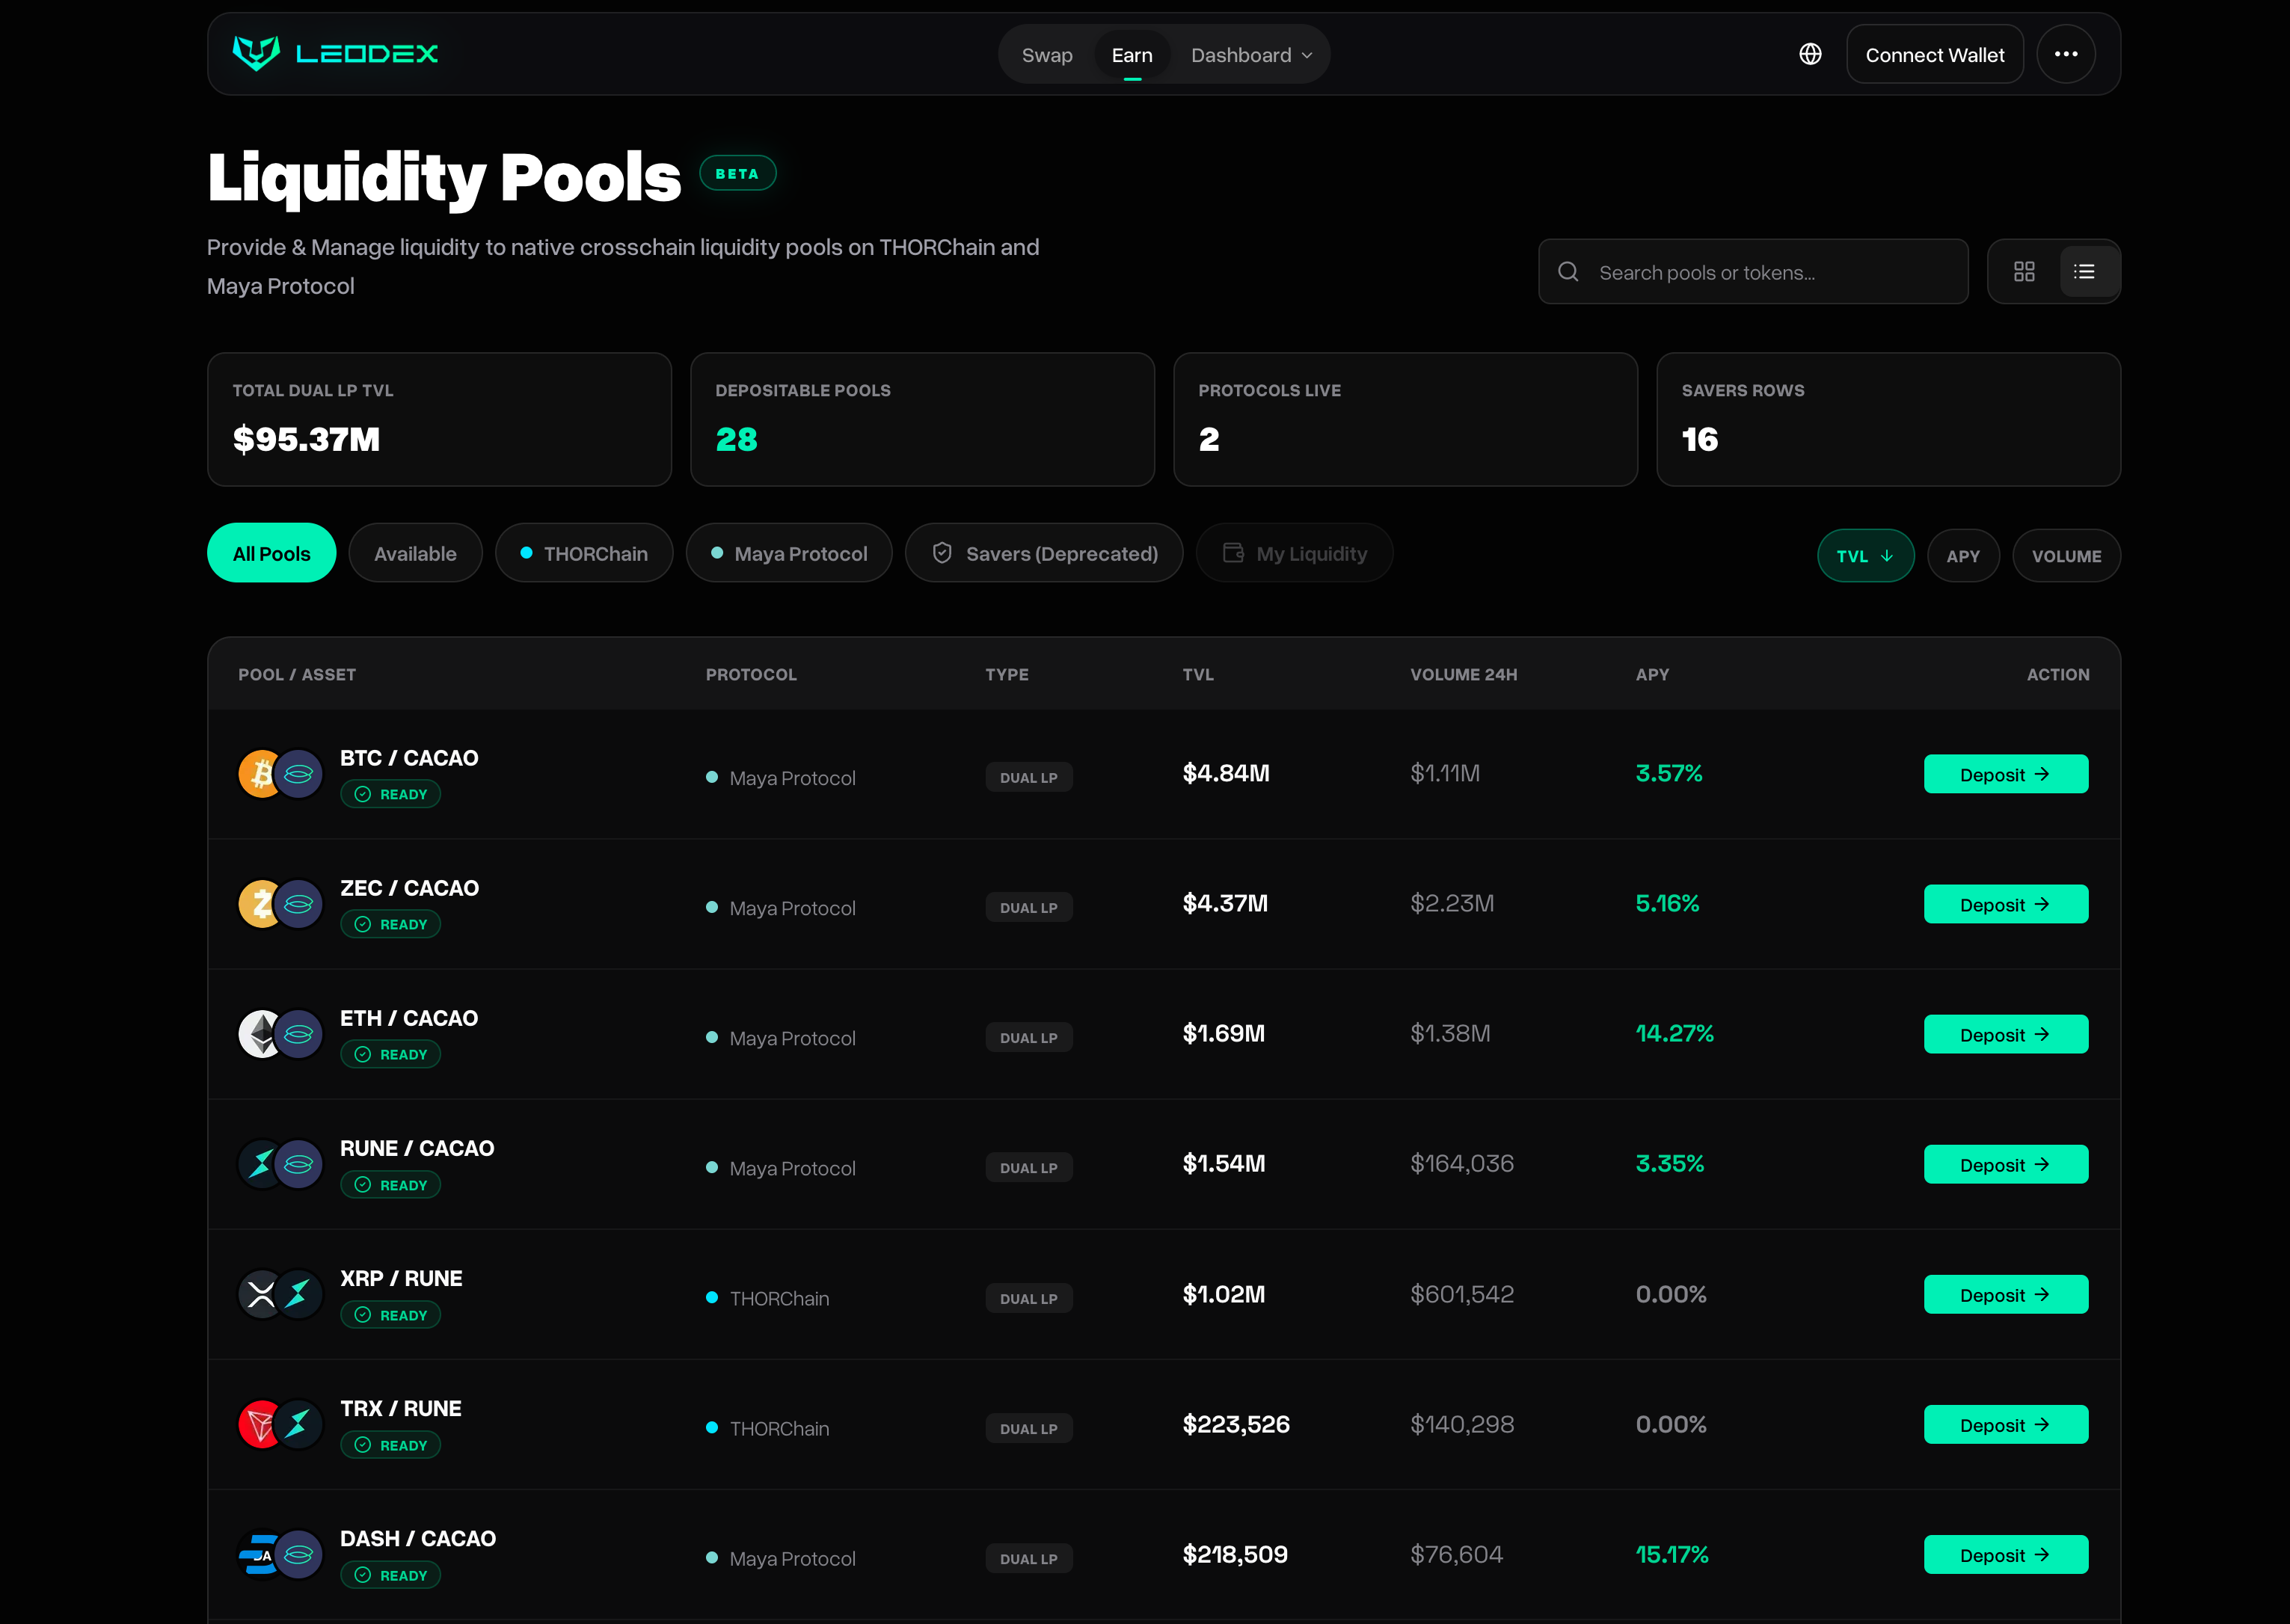
Task: Select the Earn tab
Action: (1132, 55)
